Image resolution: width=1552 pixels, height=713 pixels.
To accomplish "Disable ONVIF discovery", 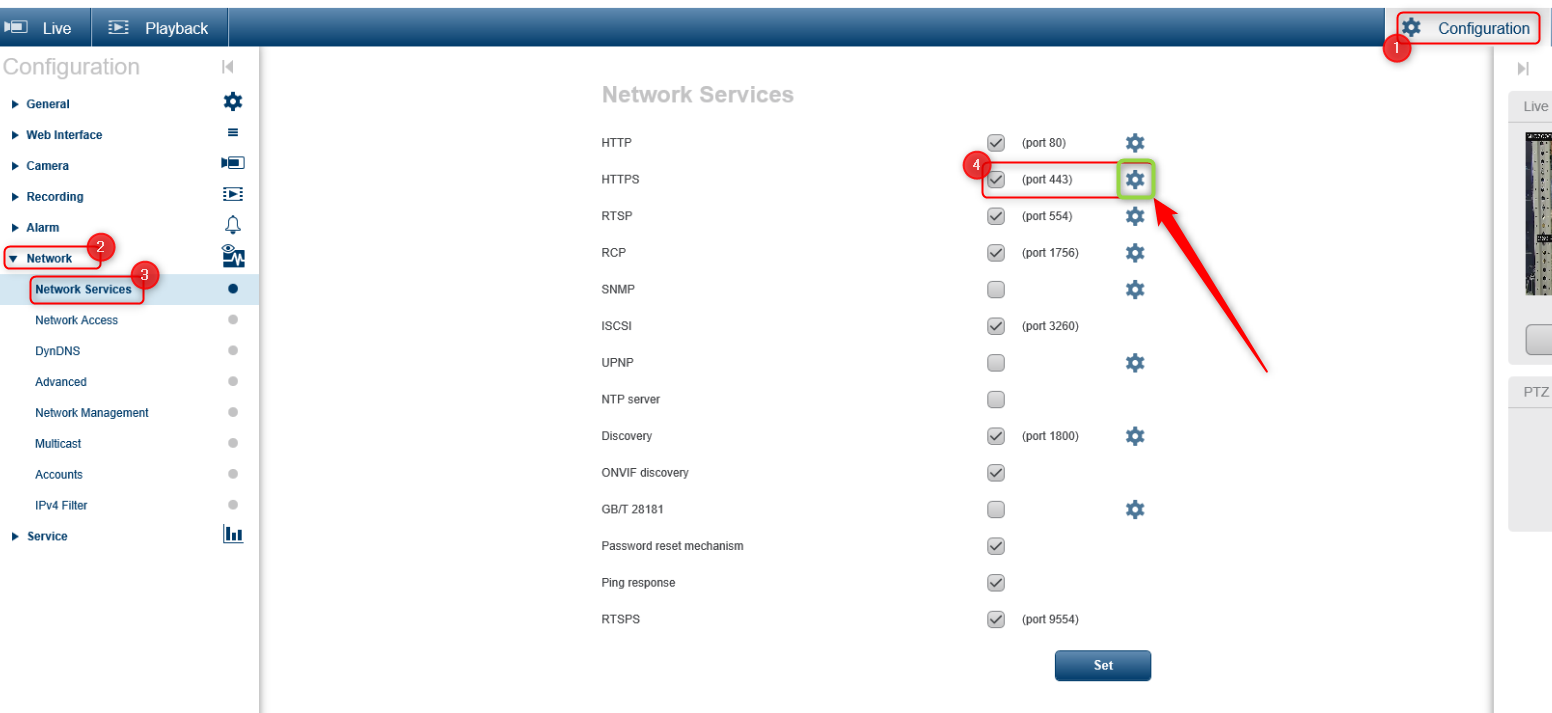I will click(995, 472).
